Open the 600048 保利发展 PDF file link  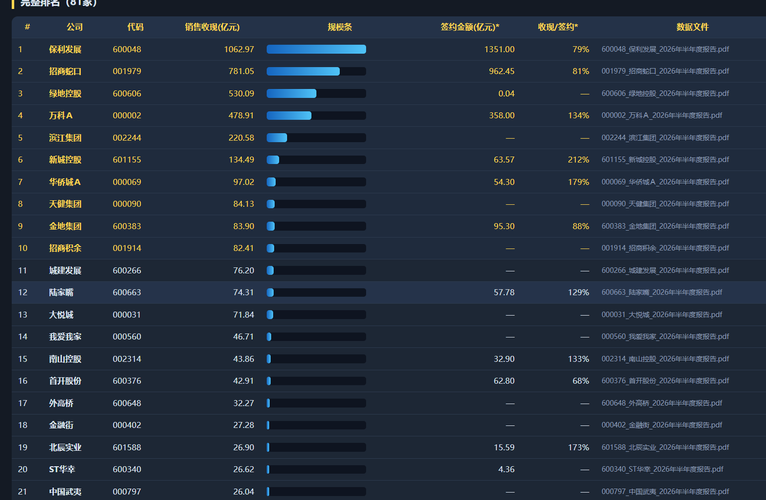pos(665,49)
